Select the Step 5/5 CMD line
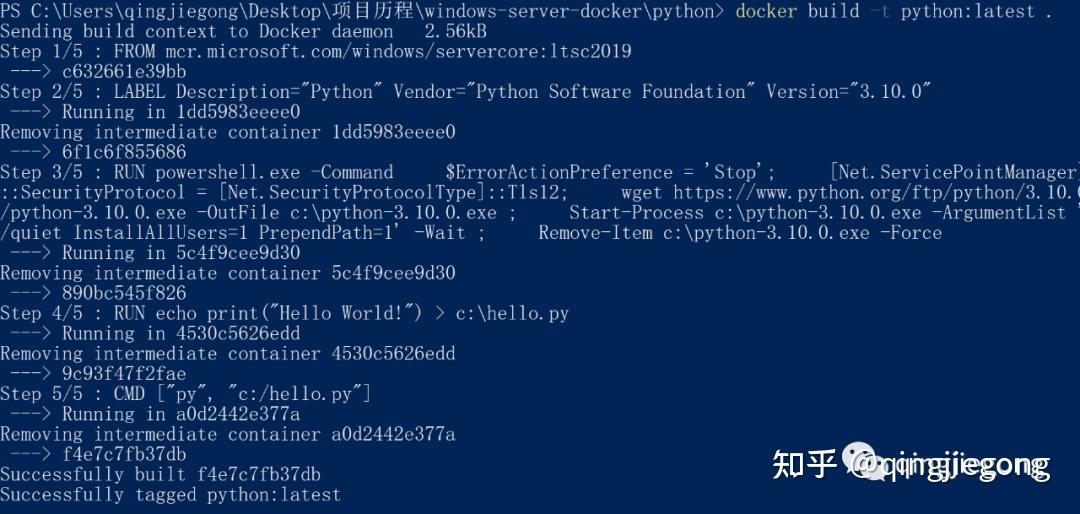Image resolution: width=1080 pixels, height=514 pixels. 185,394
